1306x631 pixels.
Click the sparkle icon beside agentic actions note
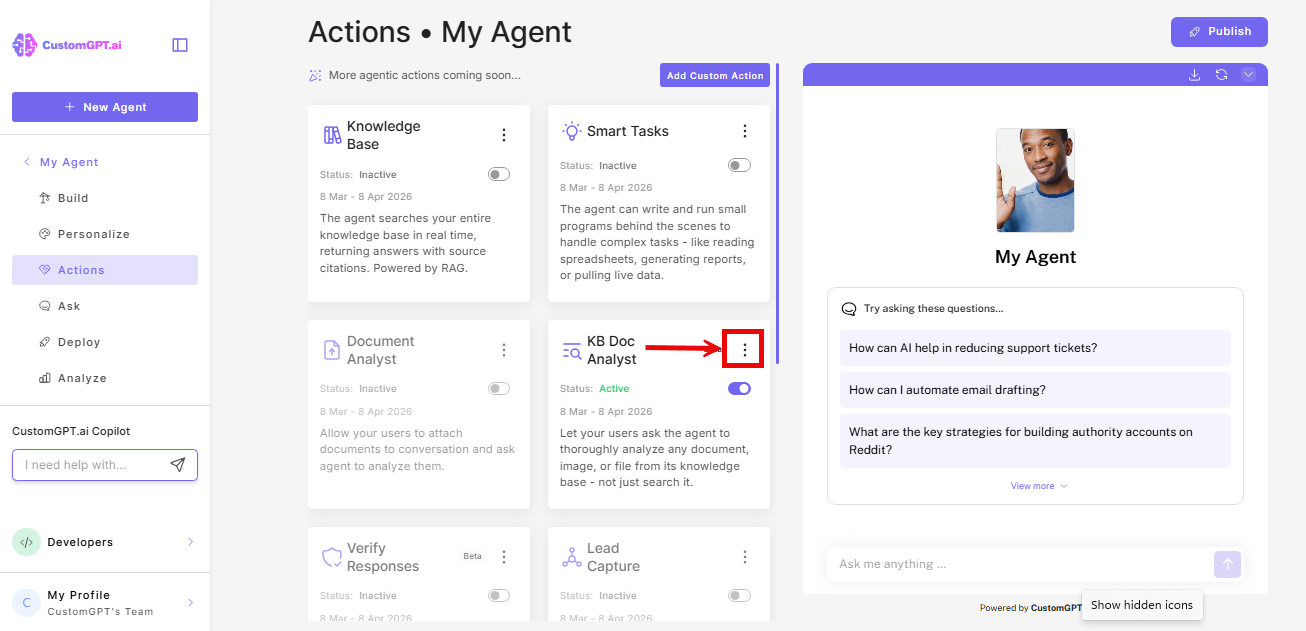pos(315,75)
